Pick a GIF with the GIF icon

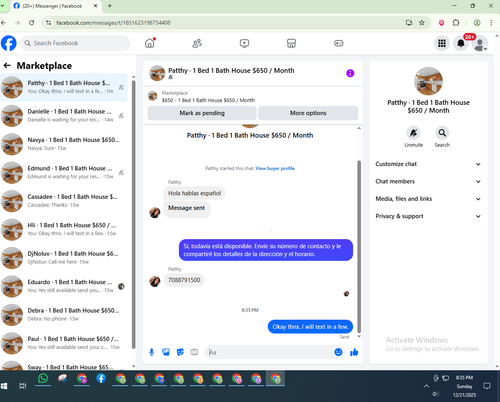click(x=194, y=352)
